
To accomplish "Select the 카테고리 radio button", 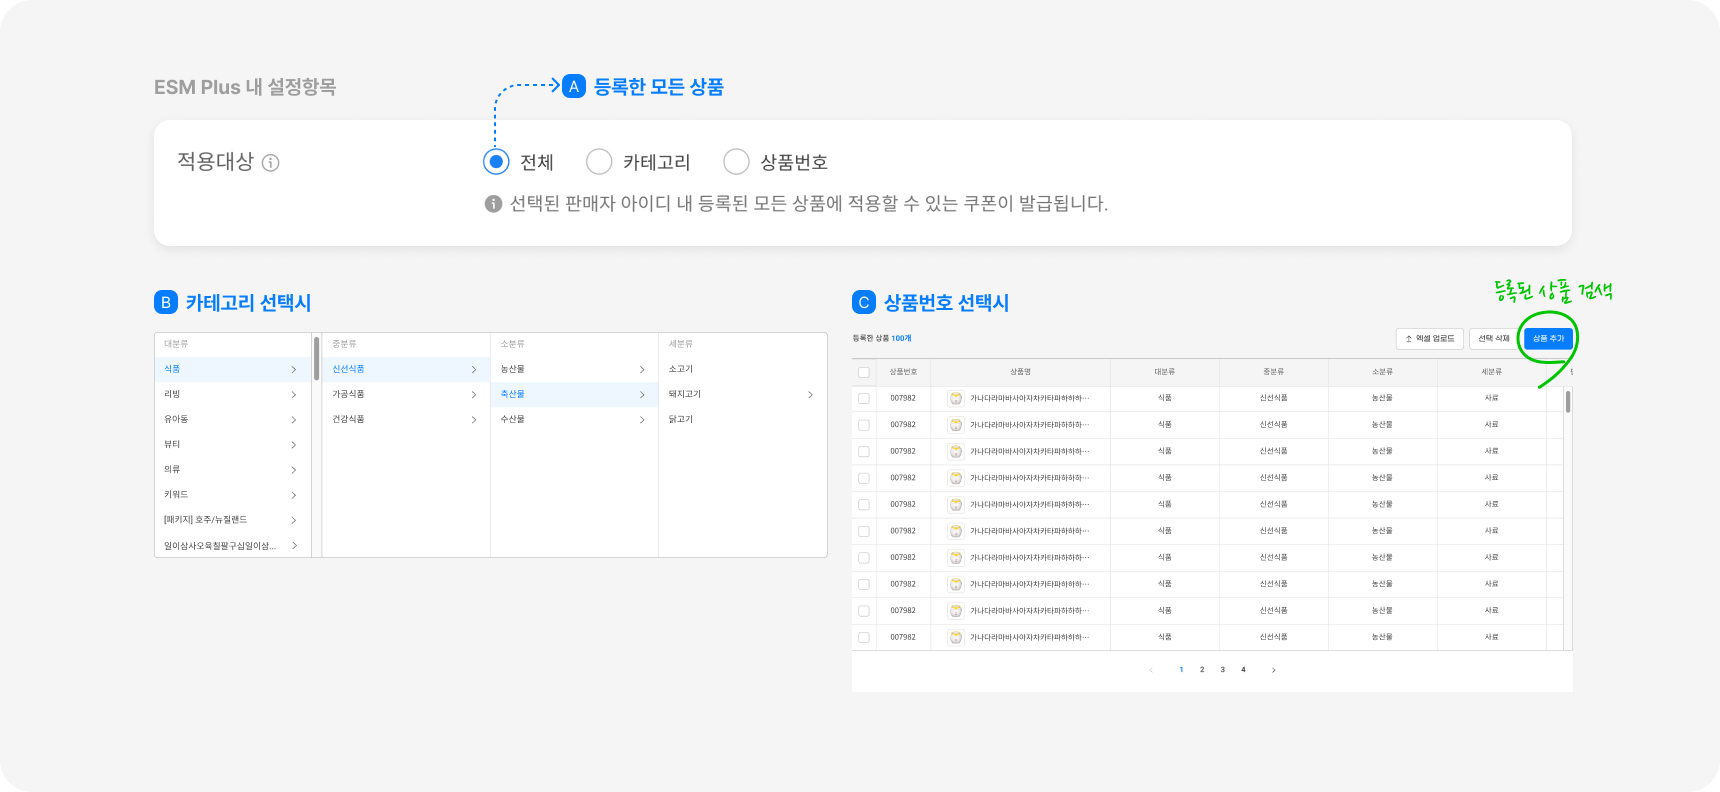I will coord(599,162).
